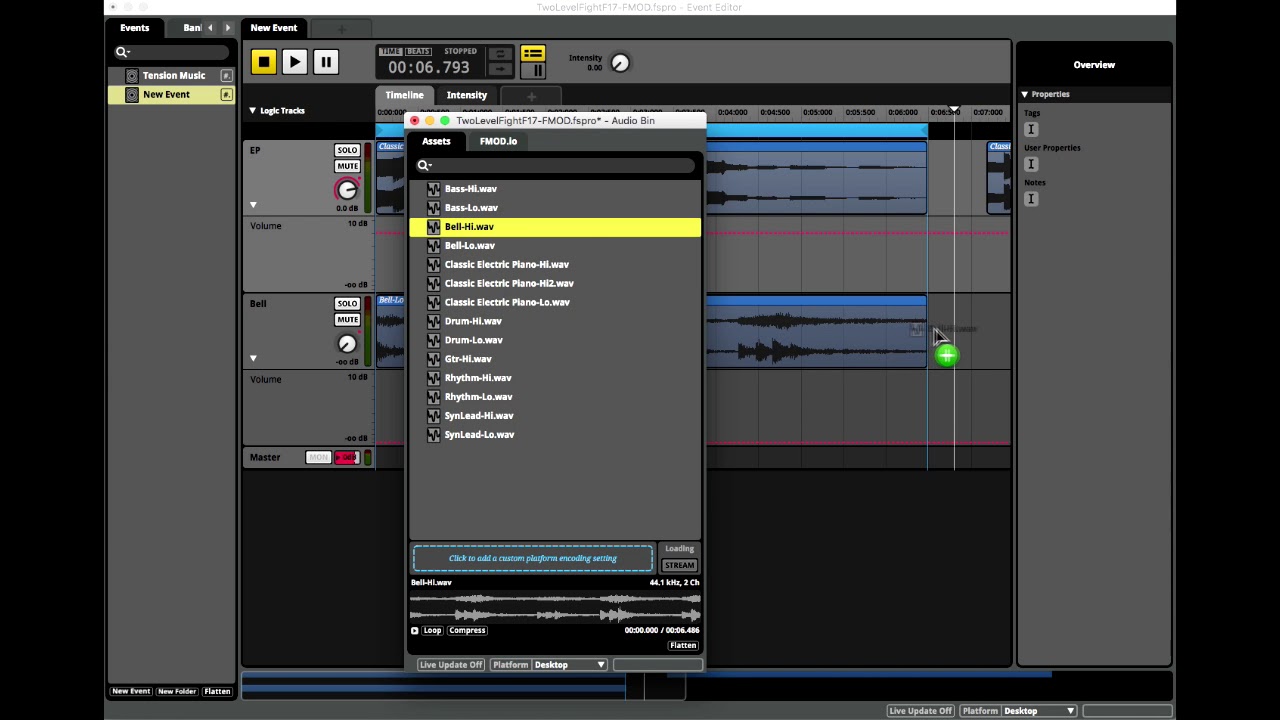Open the Audio Bin search options magnifier
The height and width of the screenshot is (720, 1280).
click(424, 166)
